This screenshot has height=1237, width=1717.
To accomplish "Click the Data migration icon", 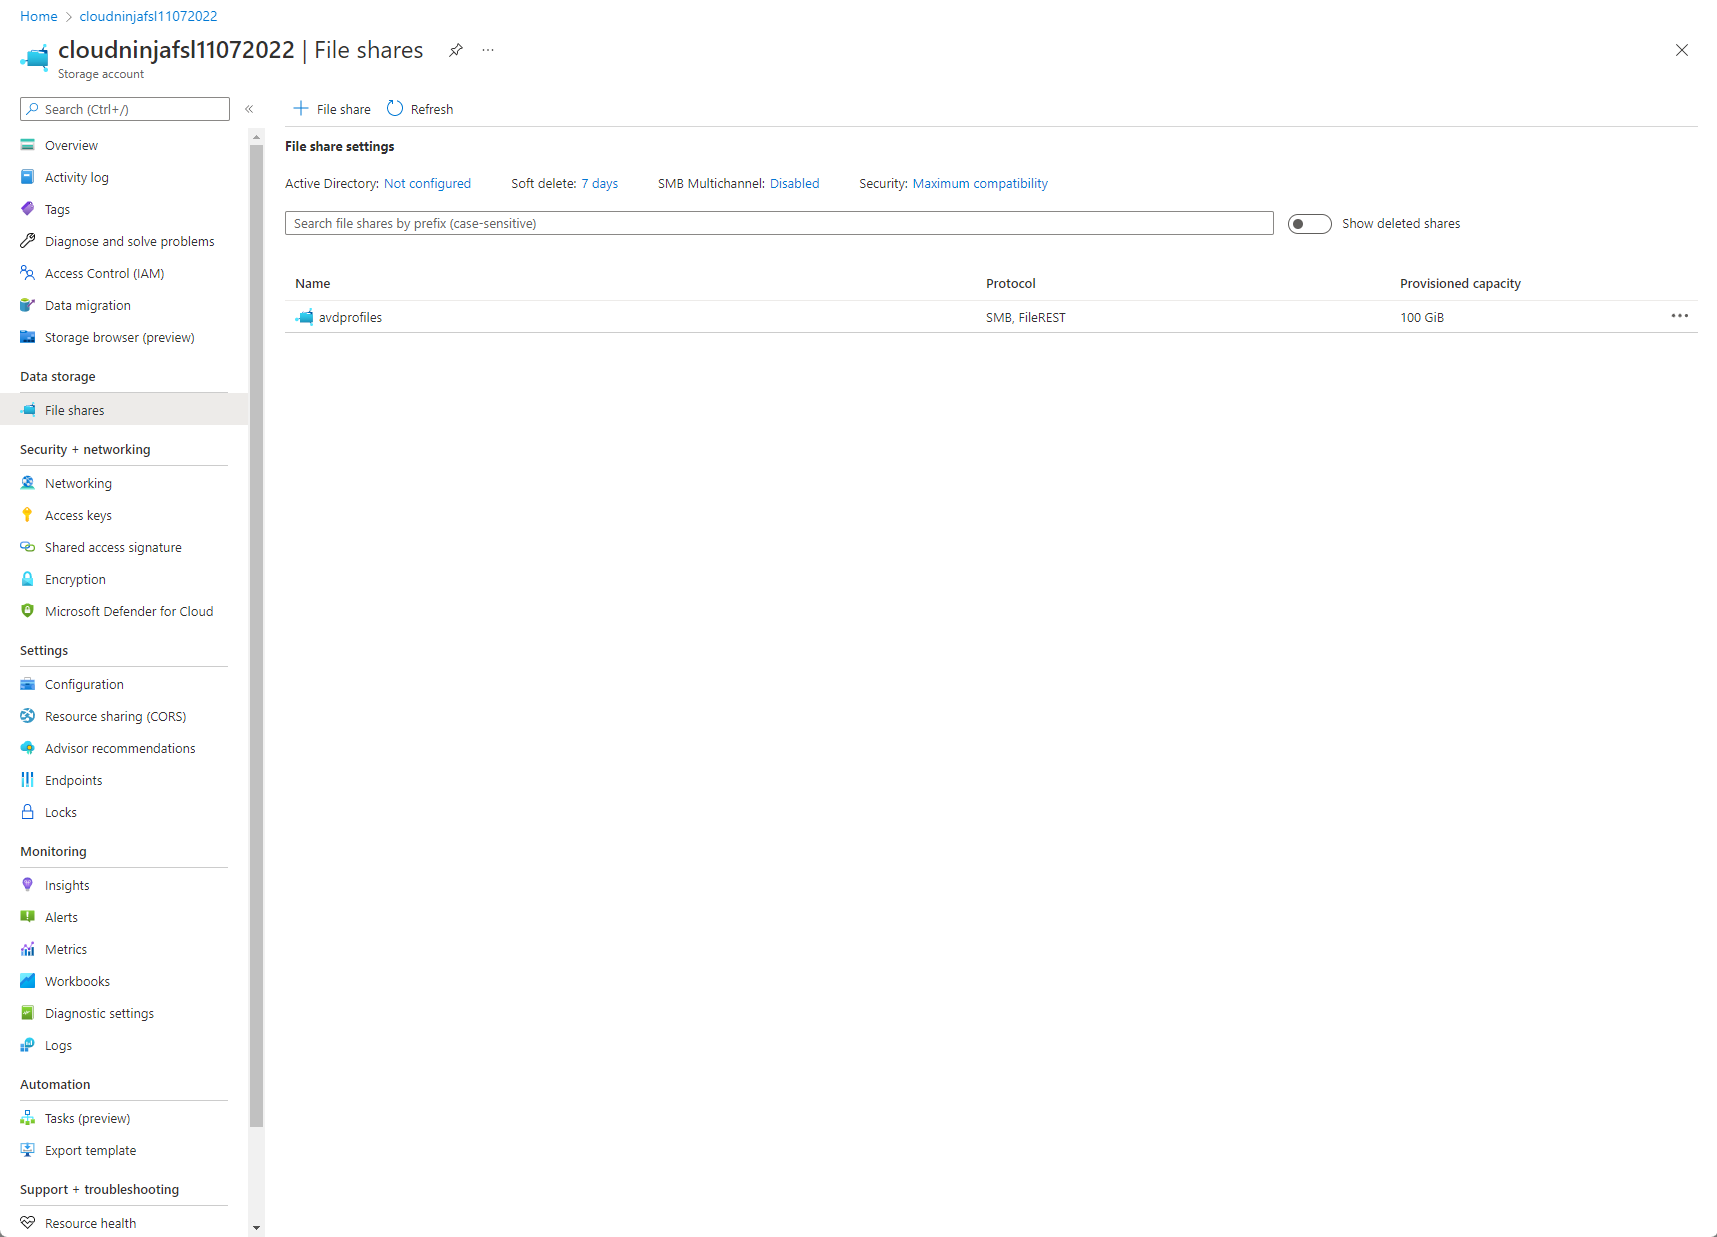I will click(x=28, y=305).
